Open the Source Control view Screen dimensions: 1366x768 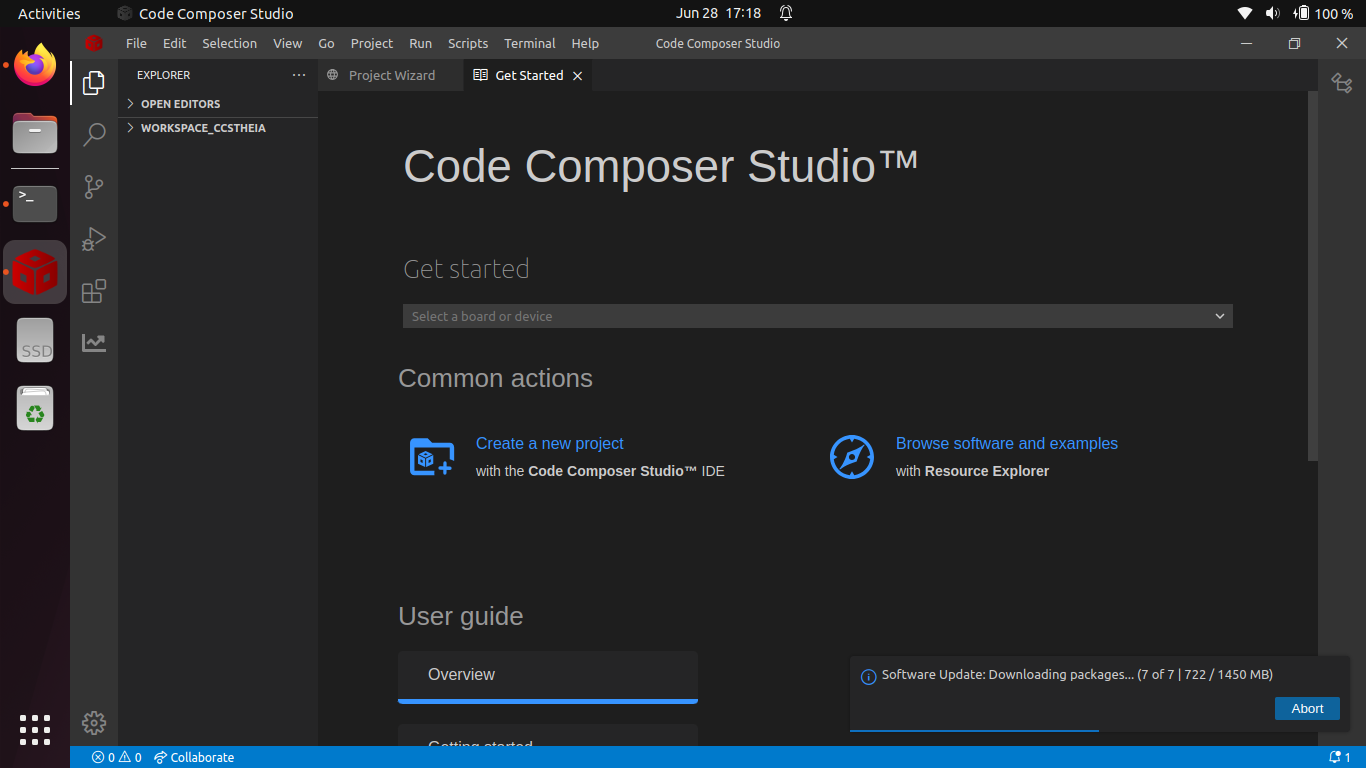click(94, 187)
